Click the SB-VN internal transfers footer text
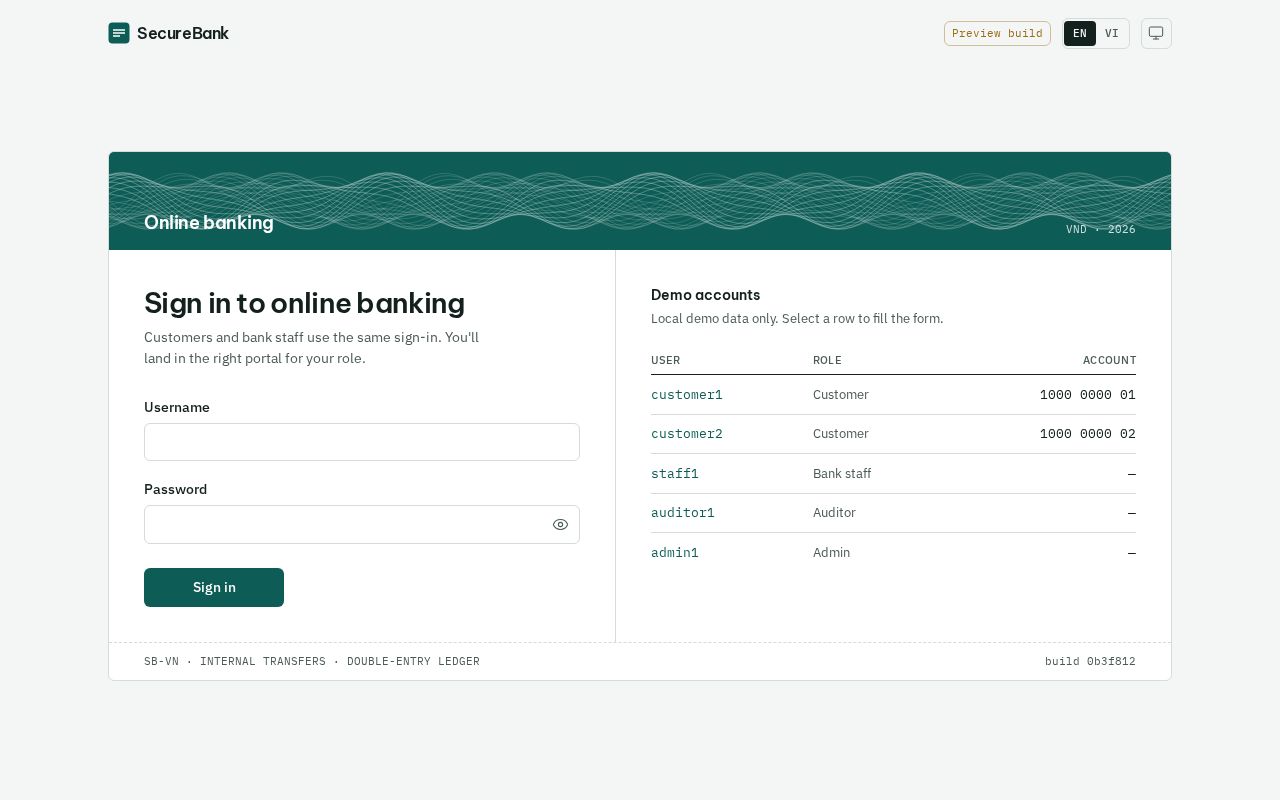Viewport: 1280px width, 800px height. click(x=312, y=662)
